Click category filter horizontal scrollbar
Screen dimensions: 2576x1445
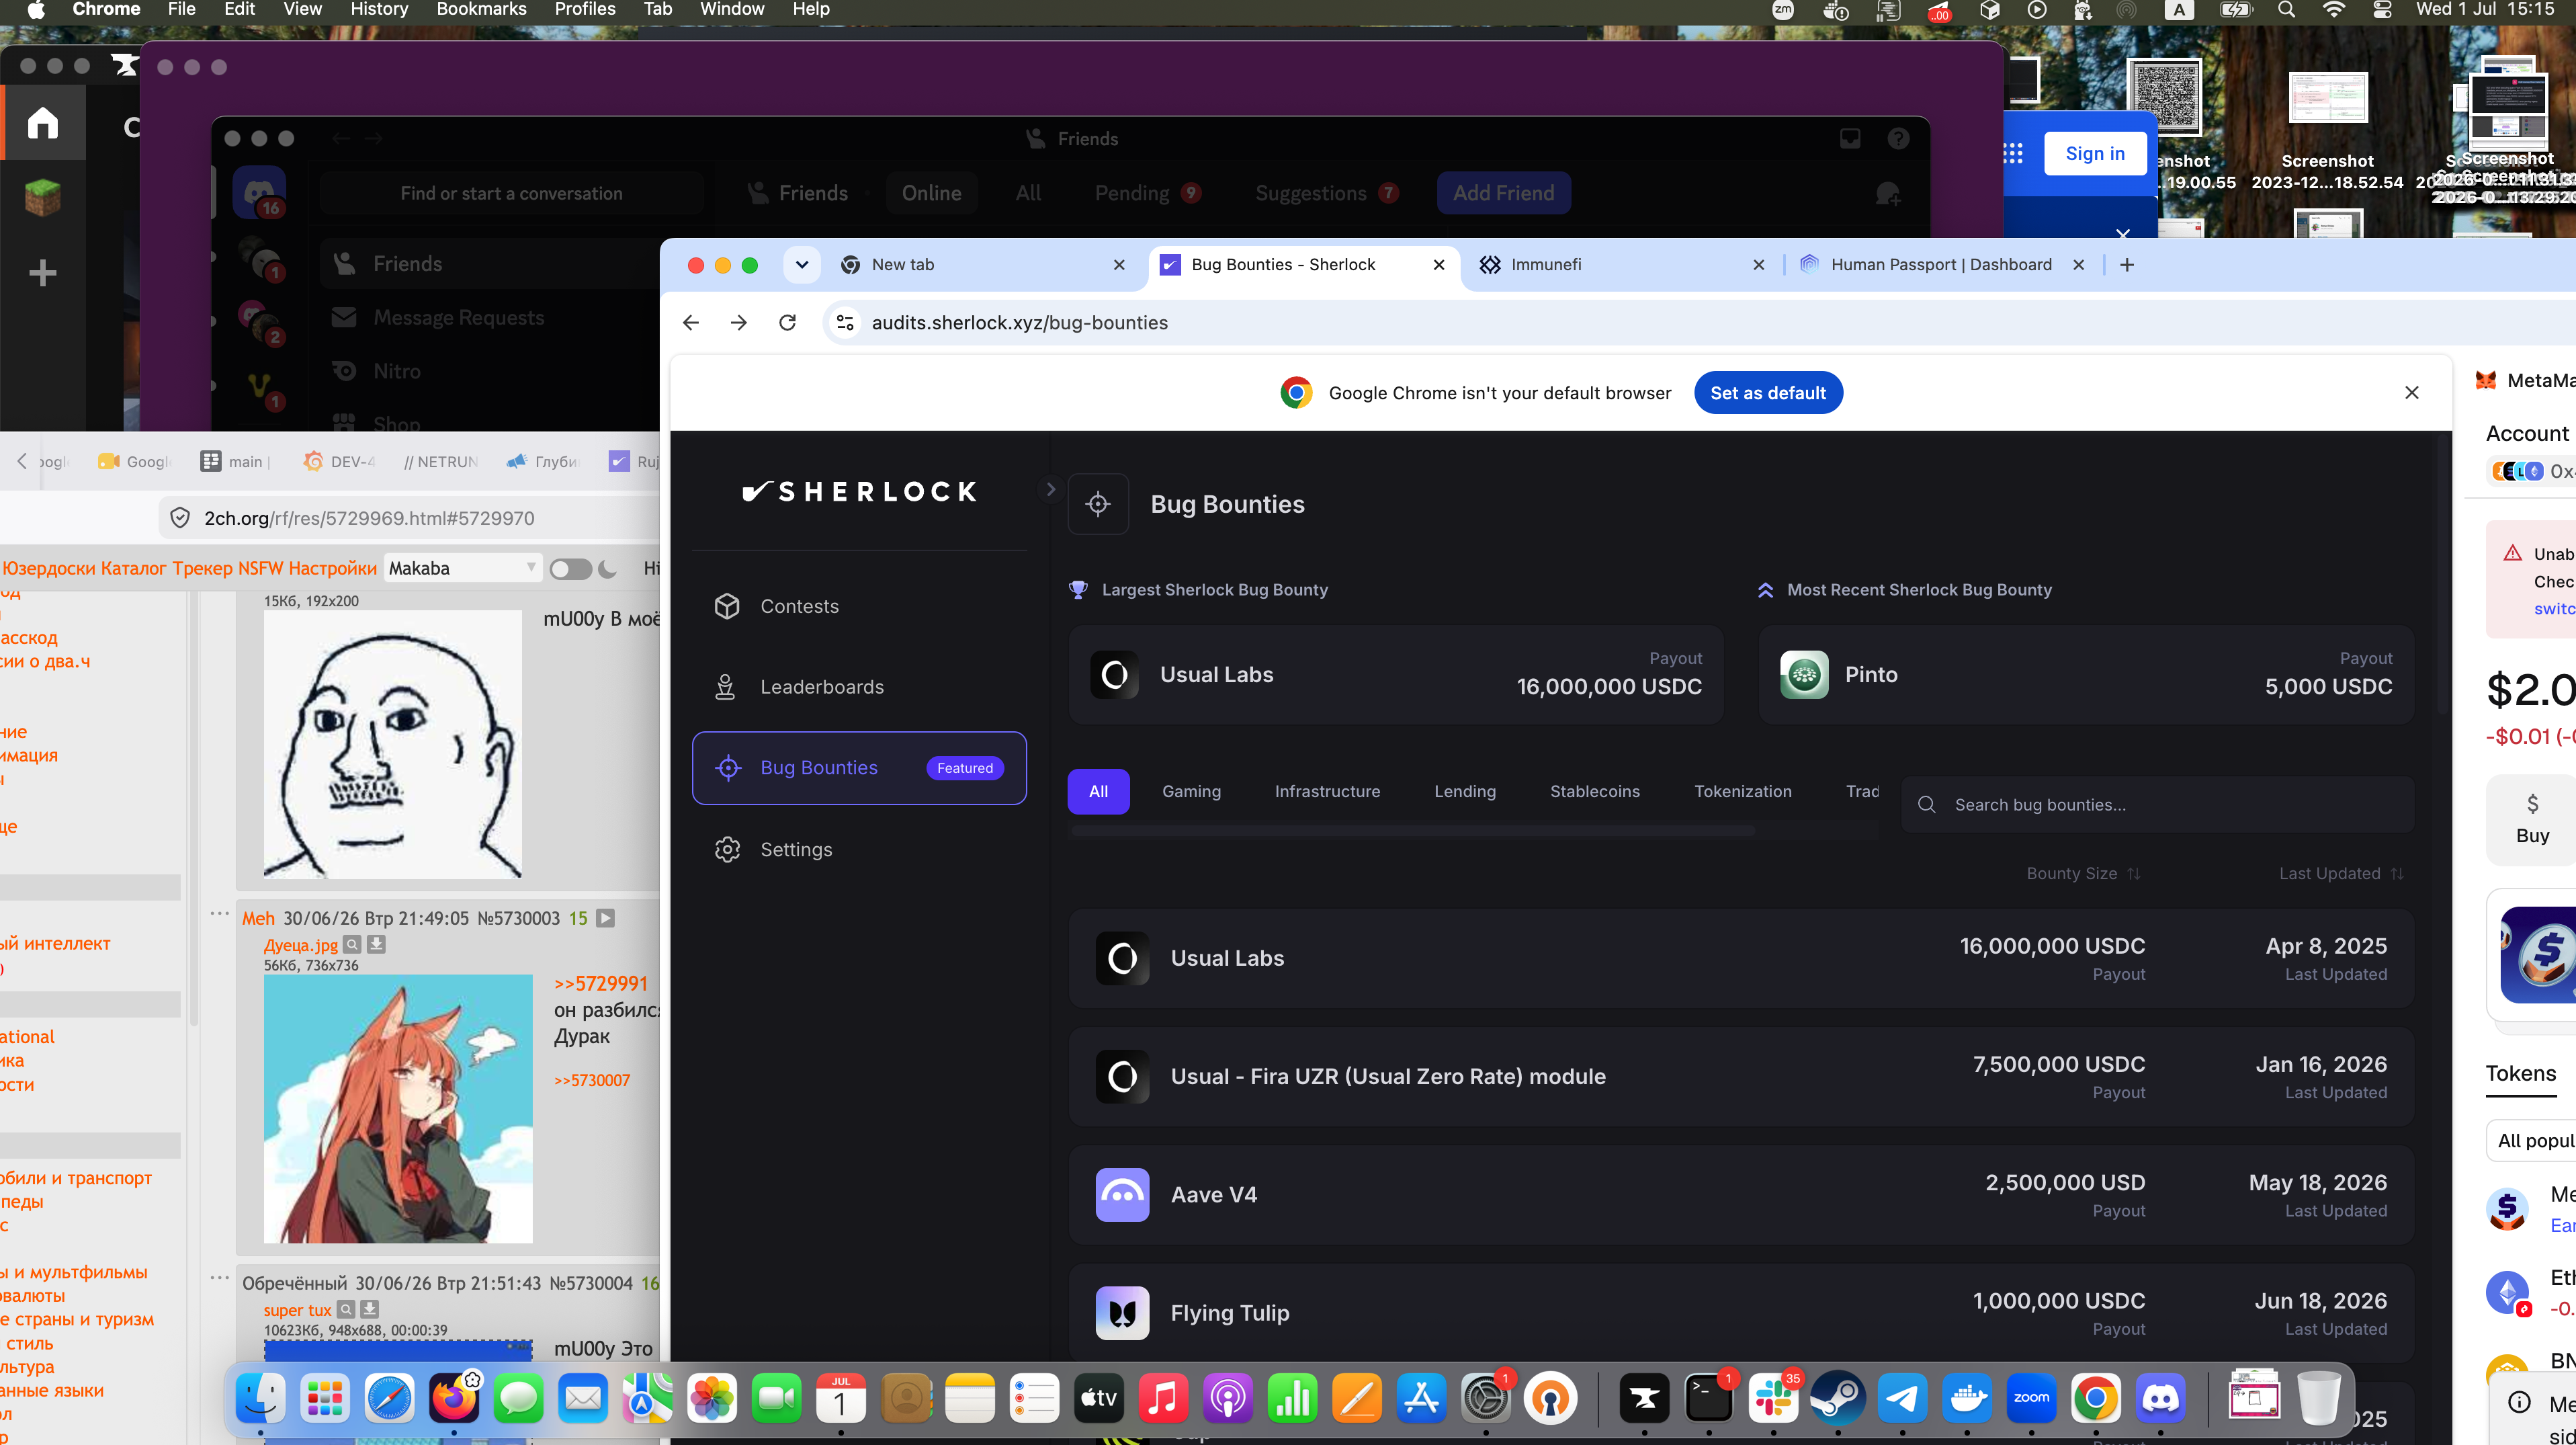coord(1412,831)
